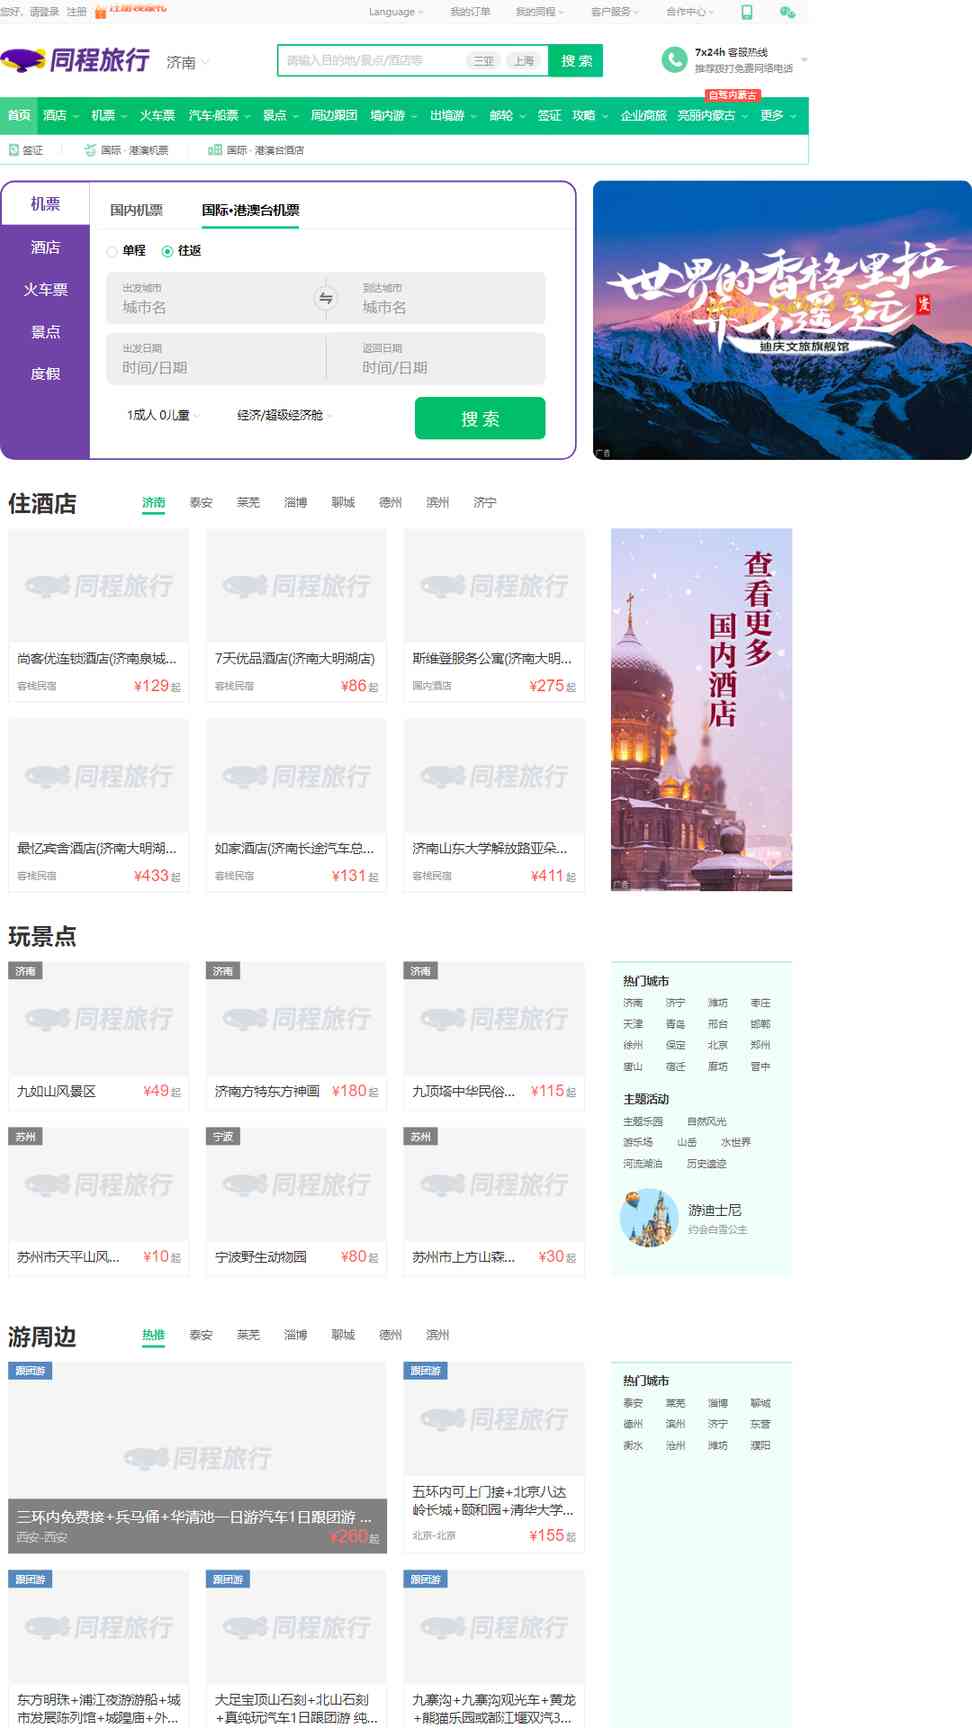972x1728 pixels.
Task: Open the 三环内免费接+兵马俑 tour card
Action: point(197,1457)
